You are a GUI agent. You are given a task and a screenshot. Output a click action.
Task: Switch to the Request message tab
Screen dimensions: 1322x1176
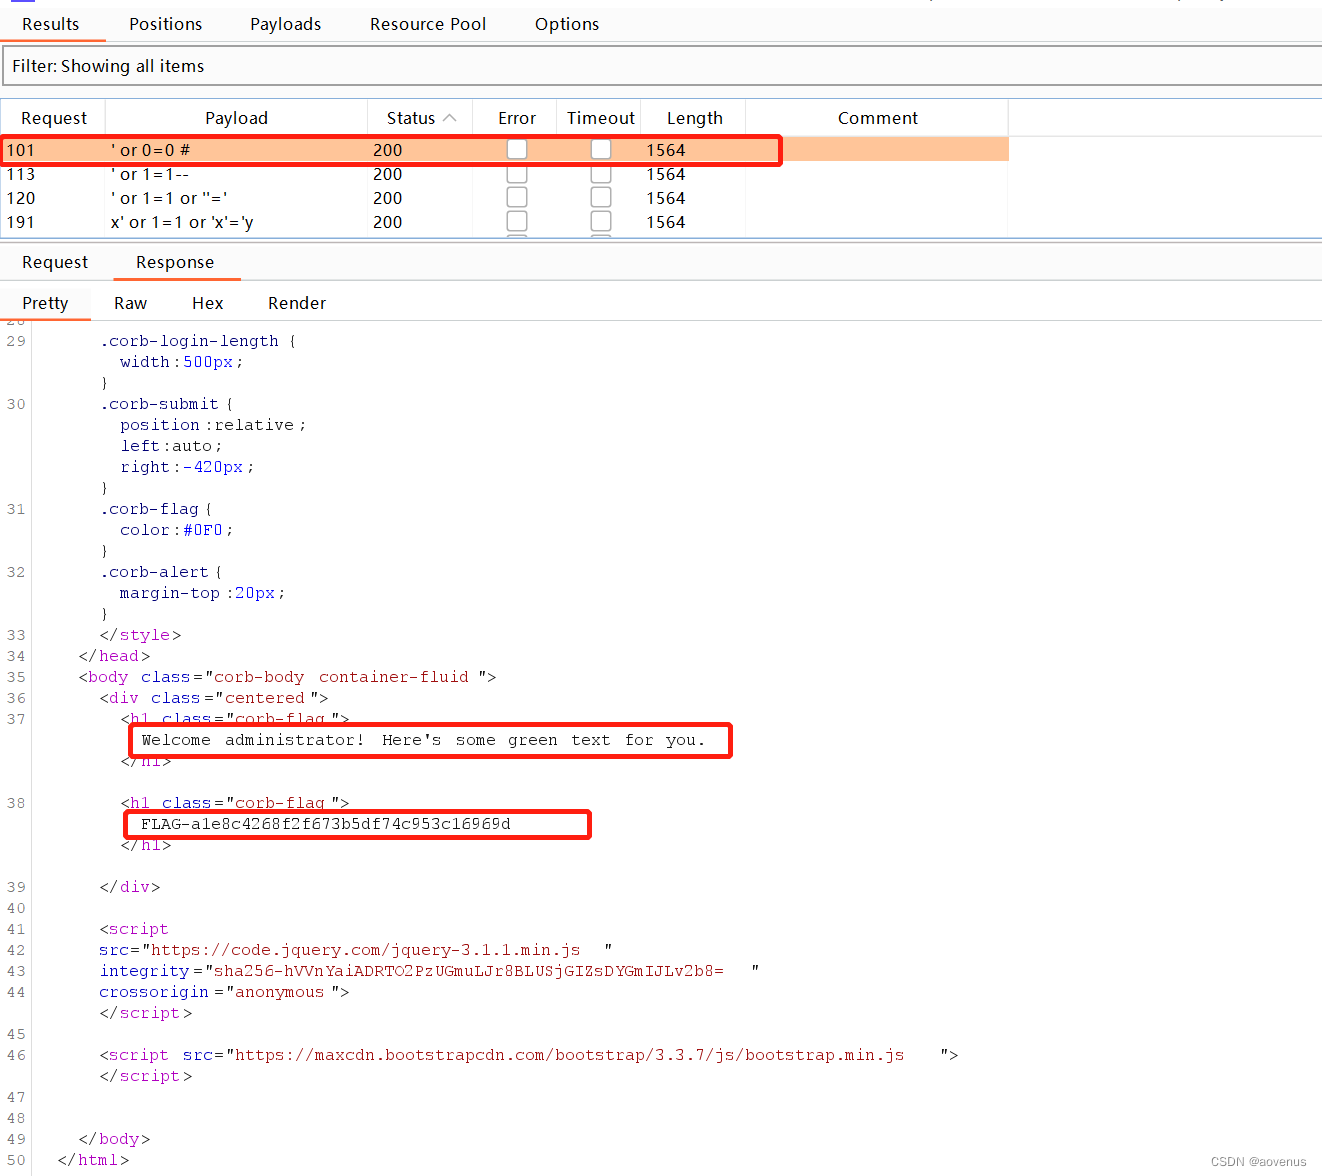(x=55, y=262)
